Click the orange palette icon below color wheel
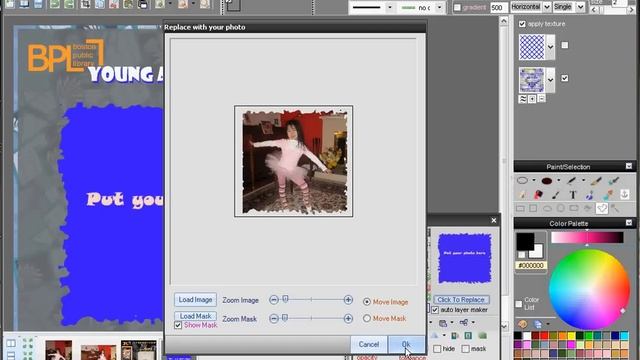 pyautogui.click(x=522, y=324)
